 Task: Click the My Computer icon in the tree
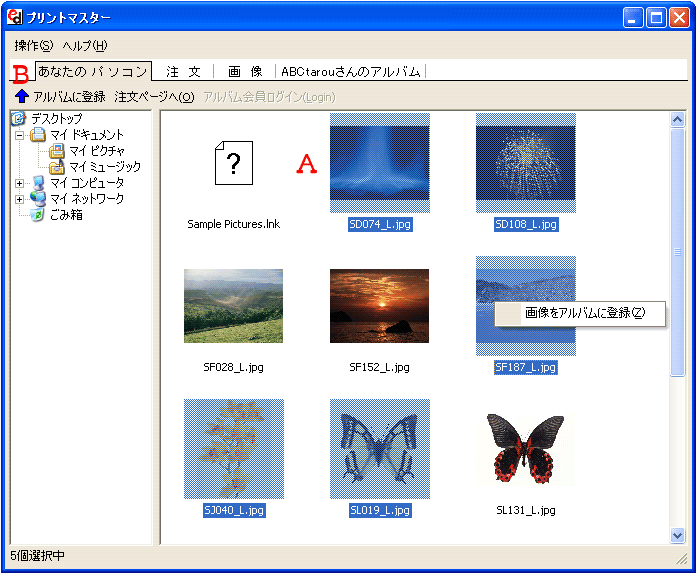pos(38,182)
